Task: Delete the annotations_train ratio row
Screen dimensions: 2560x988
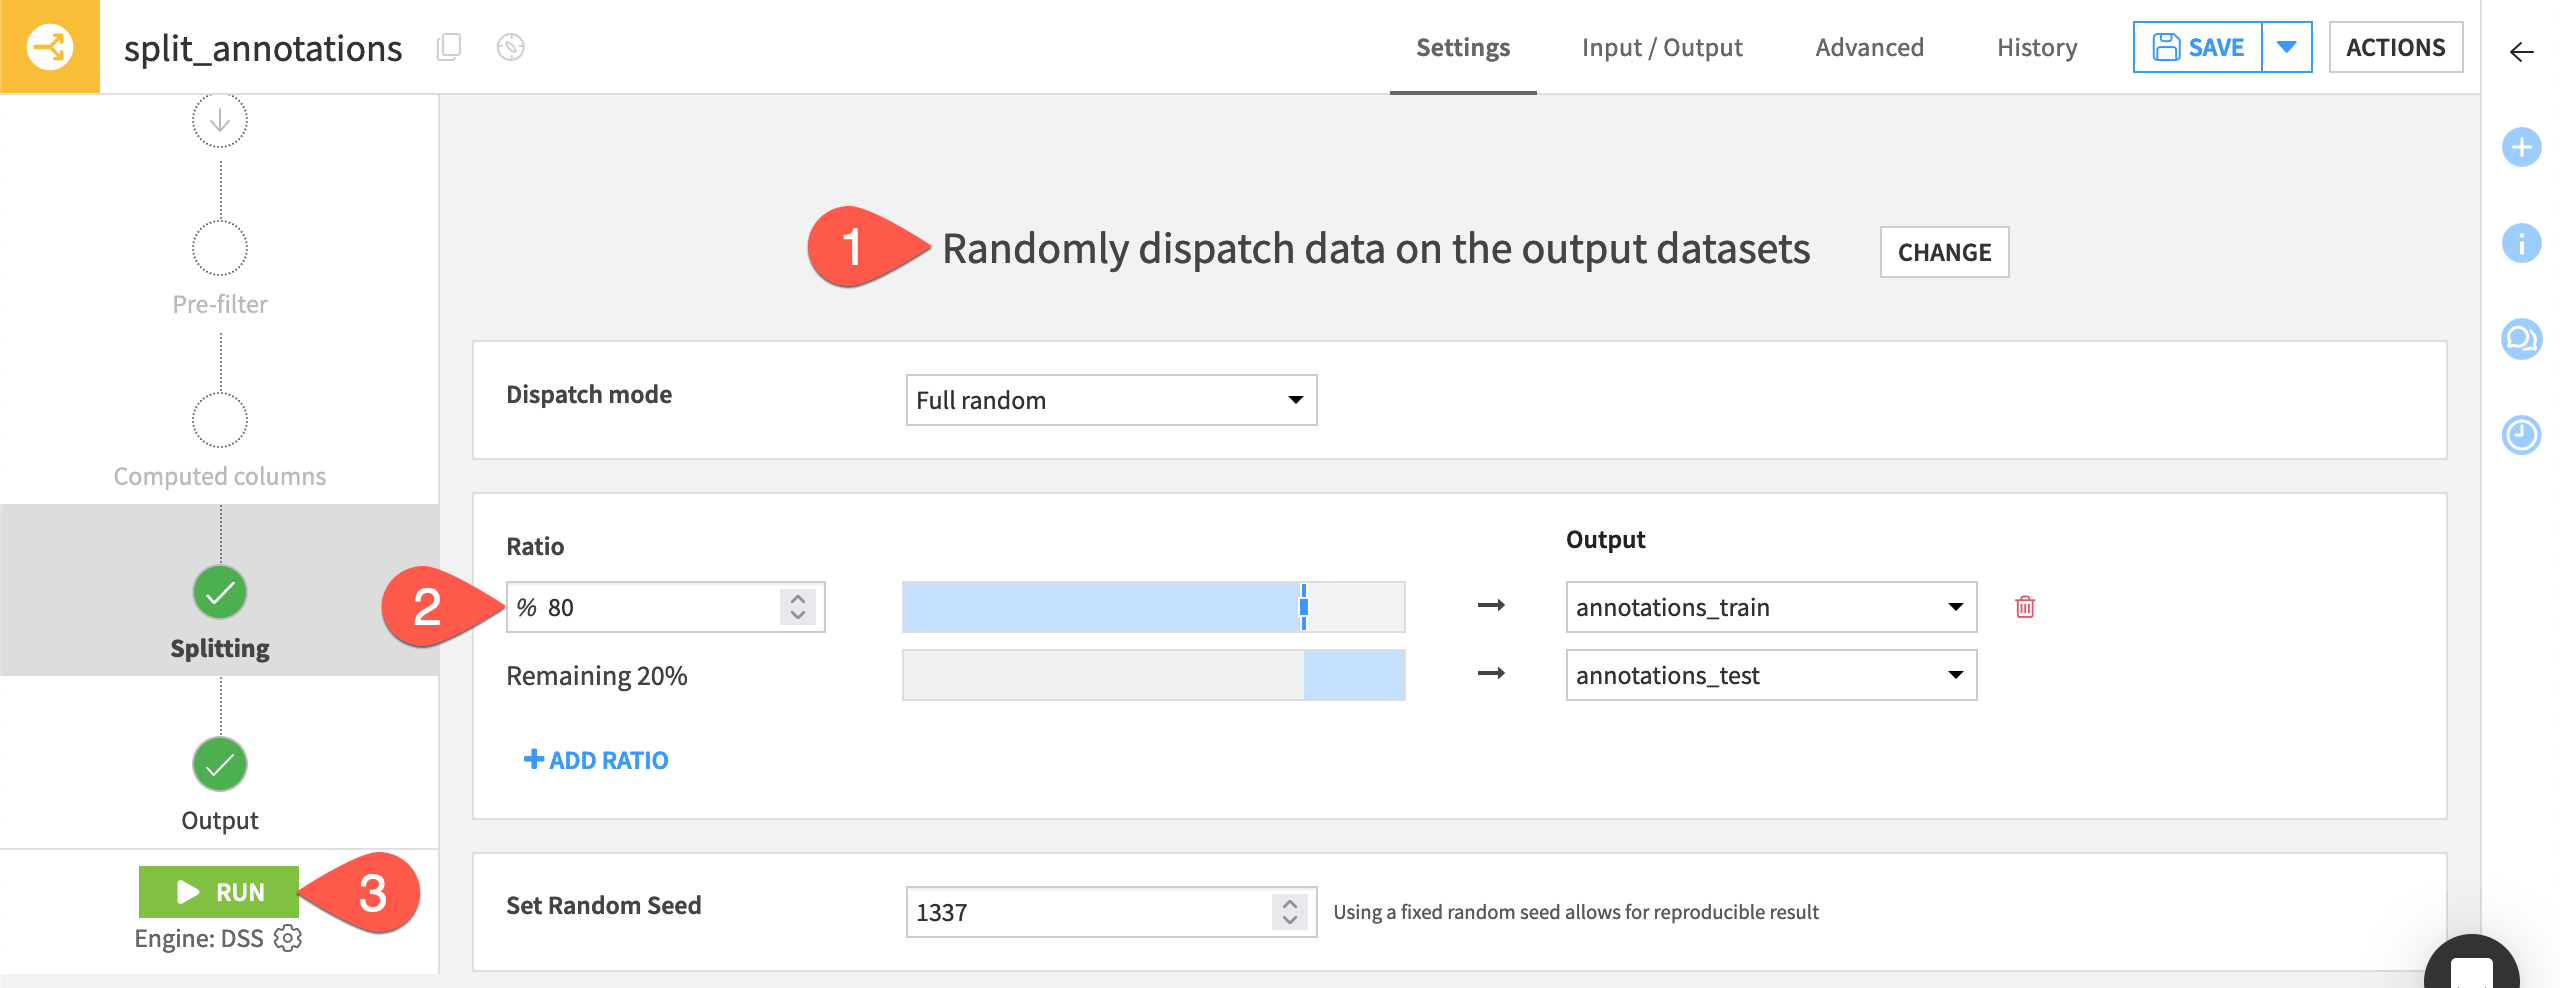Action: 2026,606
